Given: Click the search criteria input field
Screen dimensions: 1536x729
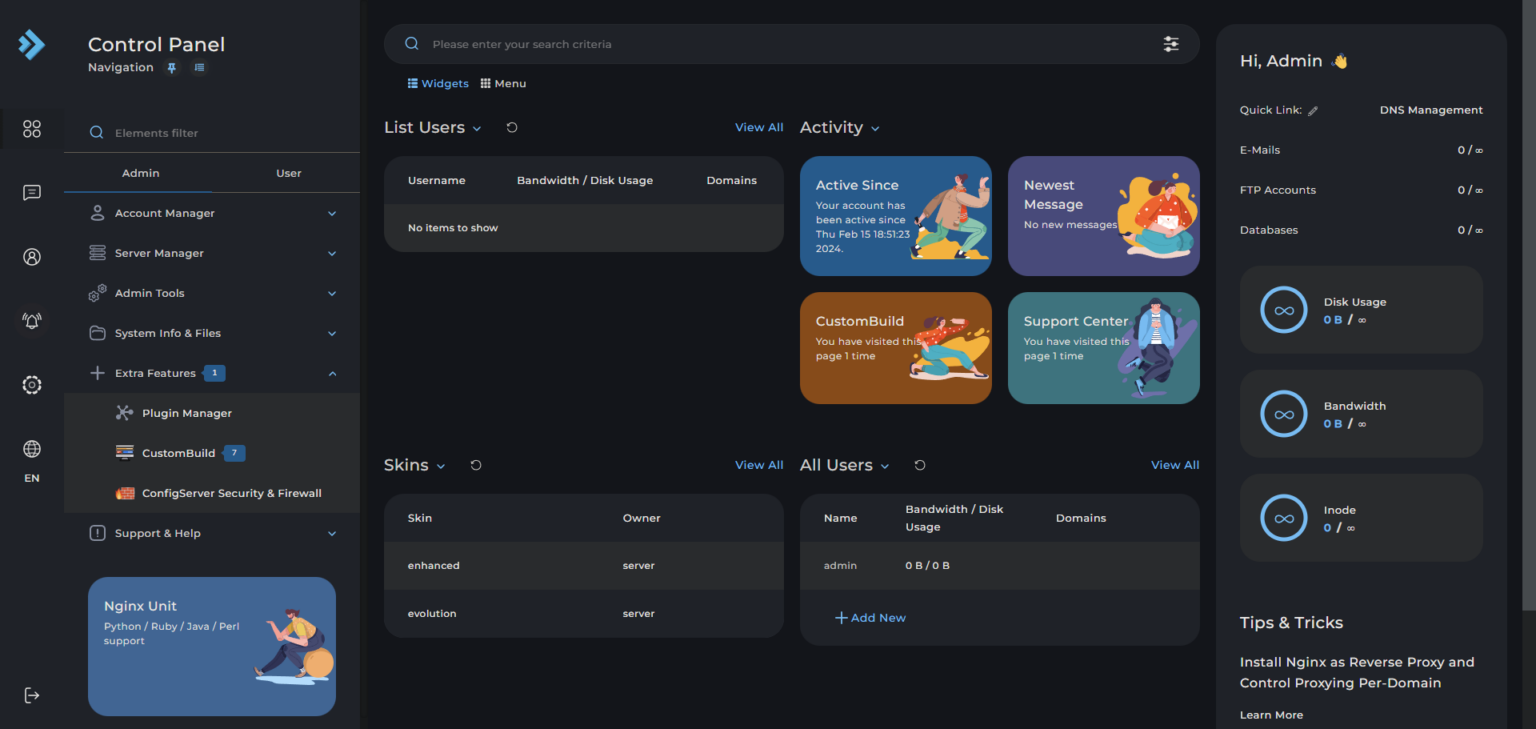Looking at the screenshot, I should click(780, 44).
